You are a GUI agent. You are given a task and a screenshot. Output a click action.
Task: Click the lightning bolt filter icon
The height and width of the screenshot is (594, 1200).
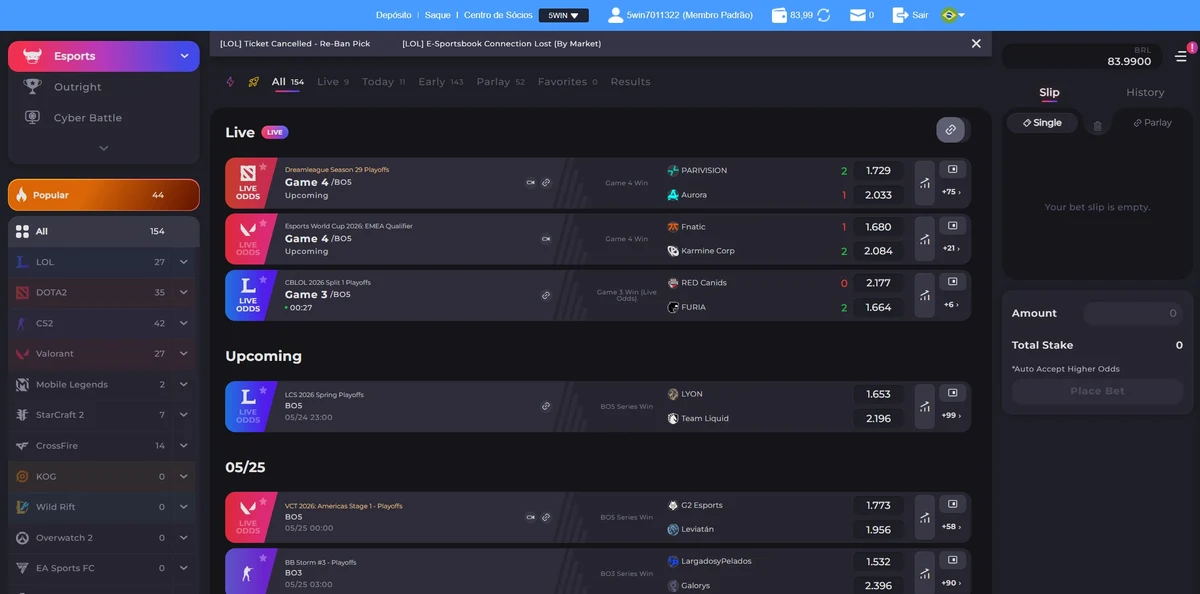pos(230,82)
